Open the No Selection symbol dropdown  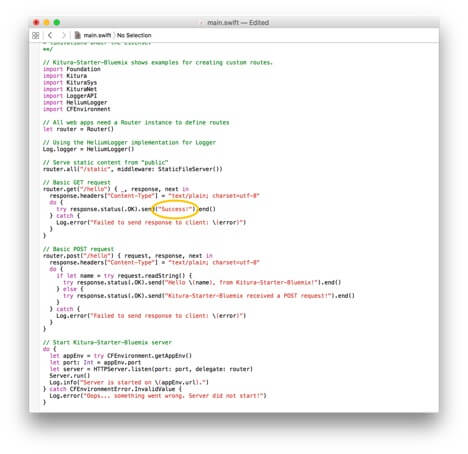[134, 35]
